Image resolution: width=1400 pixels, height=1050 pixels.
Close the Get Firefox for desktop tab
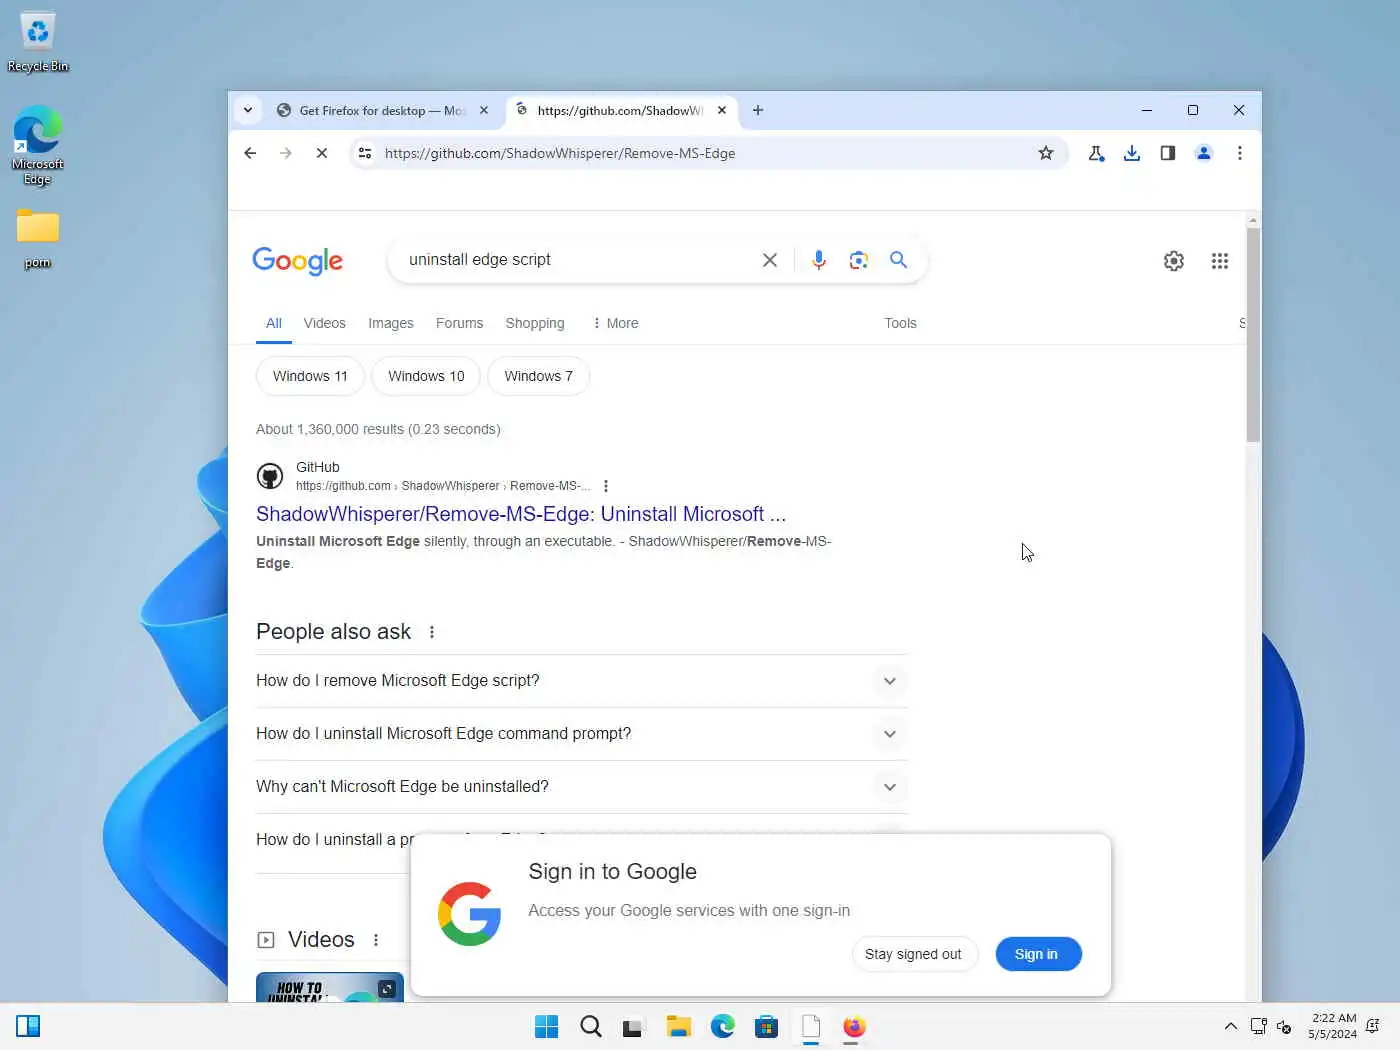(x=484, y=110)
